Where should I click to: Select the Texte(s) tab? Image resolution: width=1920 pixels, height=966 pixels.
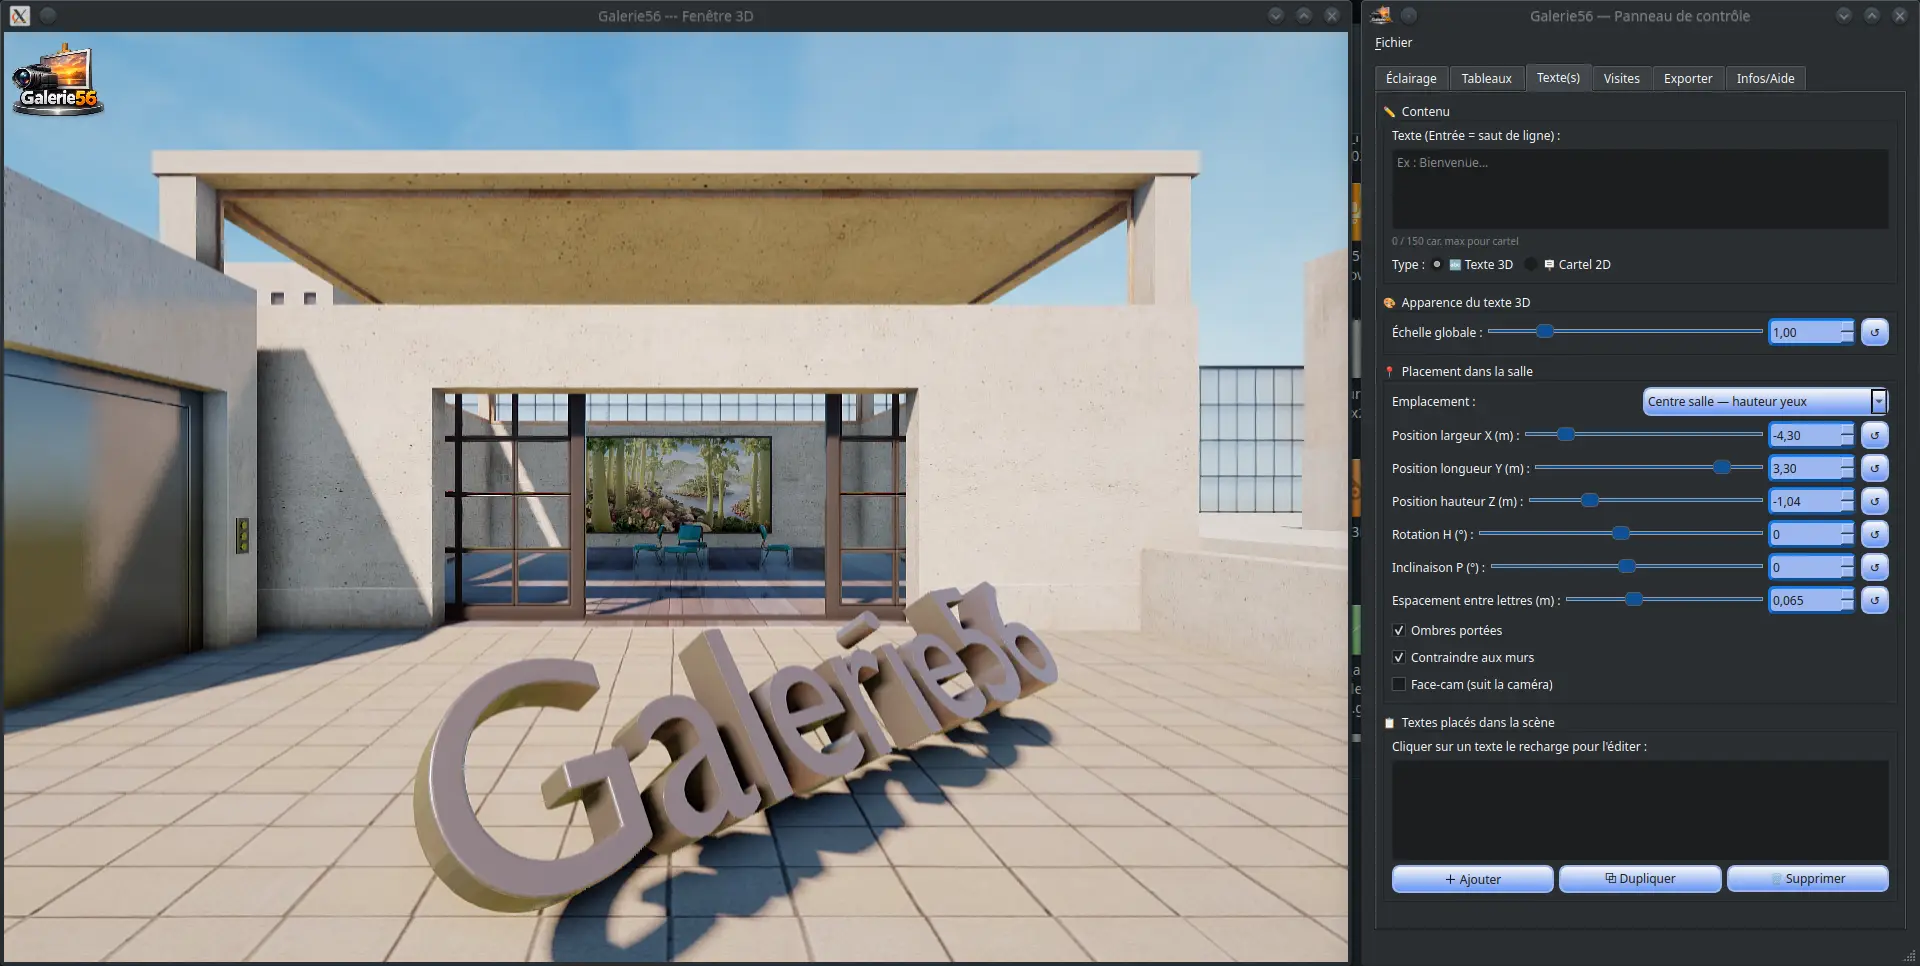point(1558,78)
